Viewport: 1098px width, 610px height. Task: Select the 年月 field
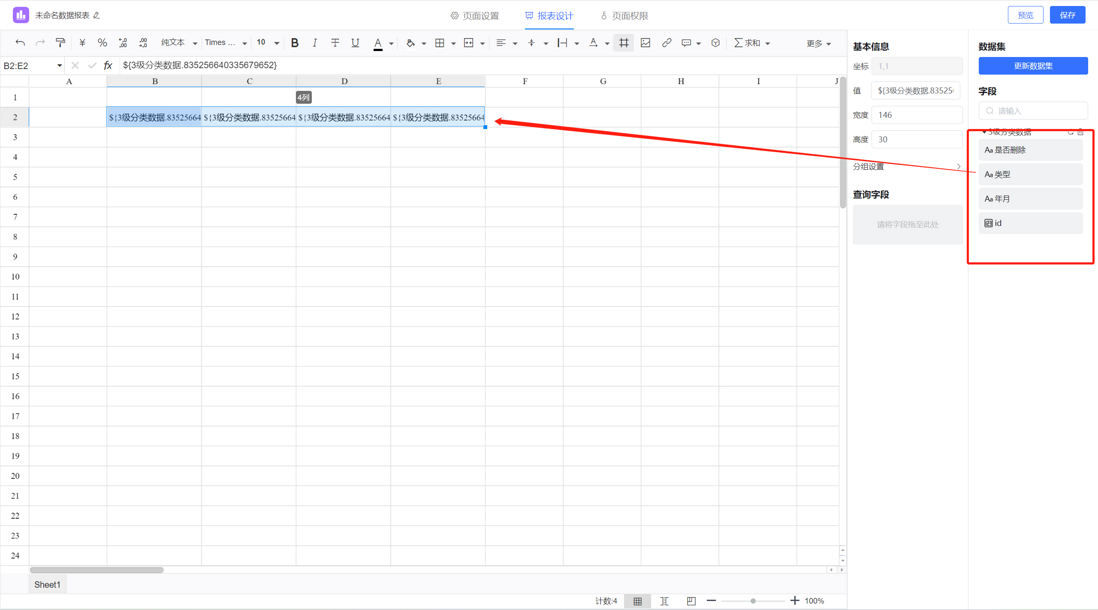tap(1030, 199)
